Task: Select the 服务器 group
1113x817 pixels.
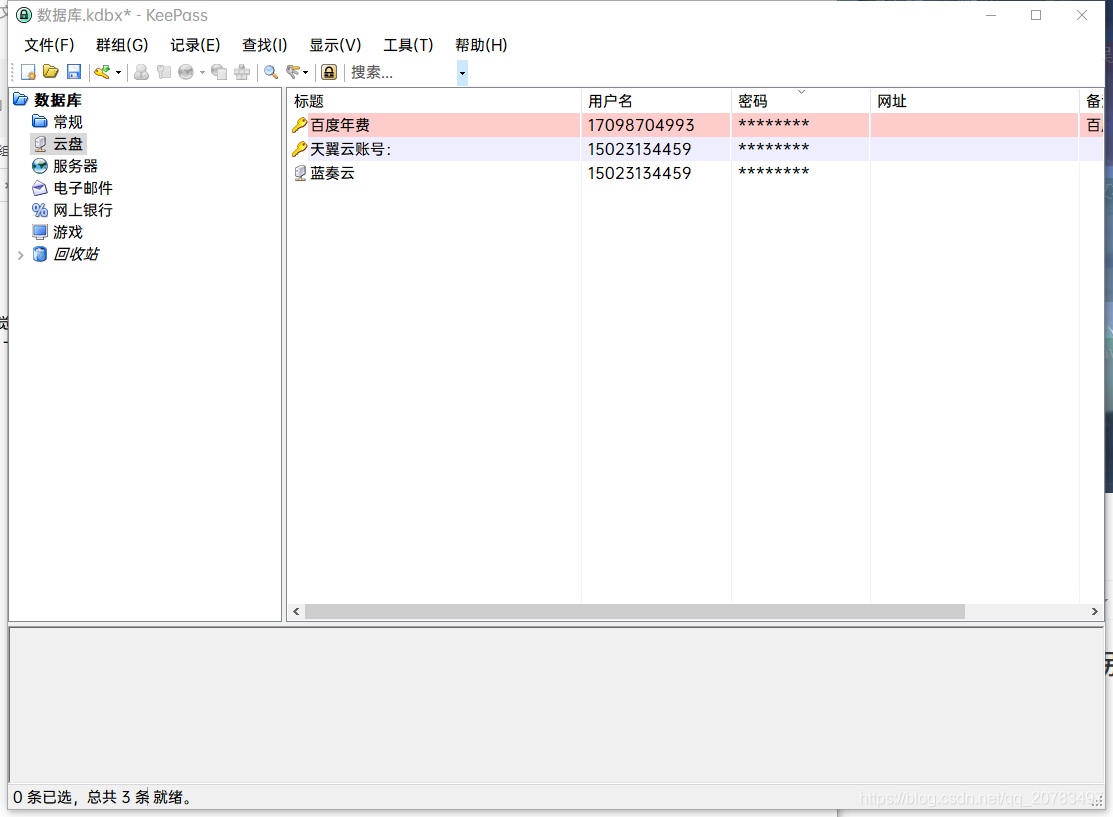Action: pyautogui.click(x=75, y=166)
